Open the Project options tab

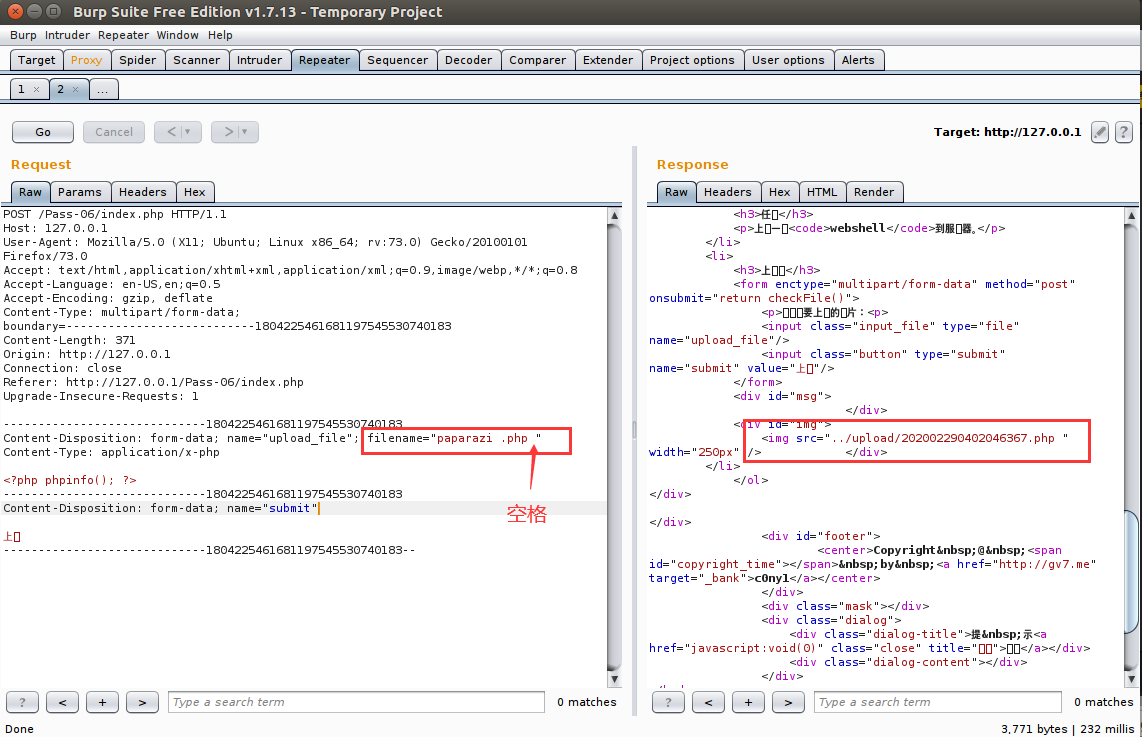[692, 60]
